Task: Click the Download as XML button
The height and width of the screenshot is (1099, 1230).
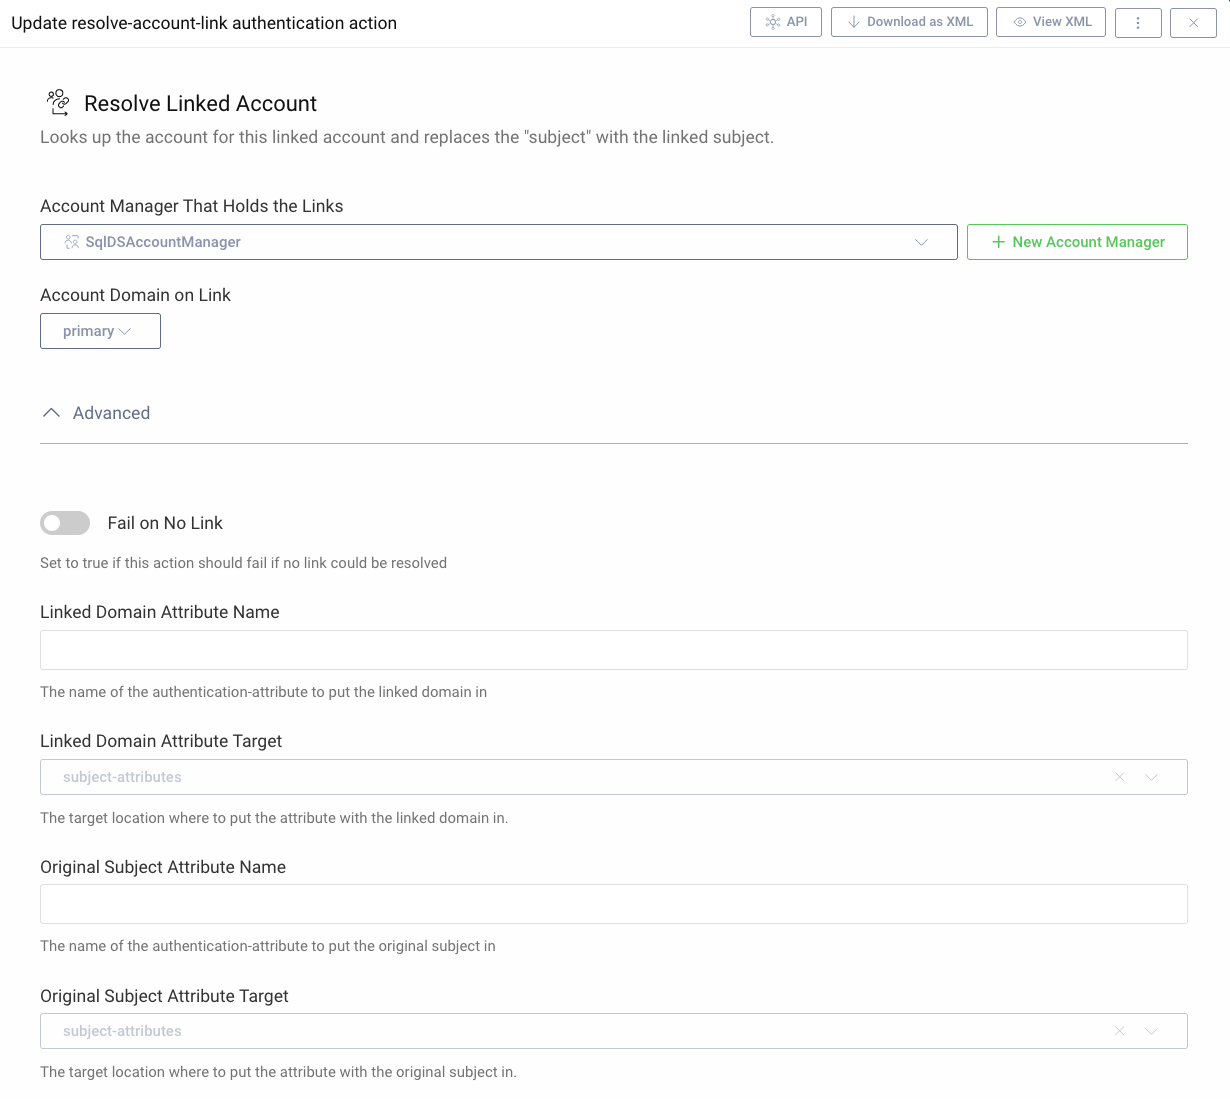Action: (x=909, y=21)
